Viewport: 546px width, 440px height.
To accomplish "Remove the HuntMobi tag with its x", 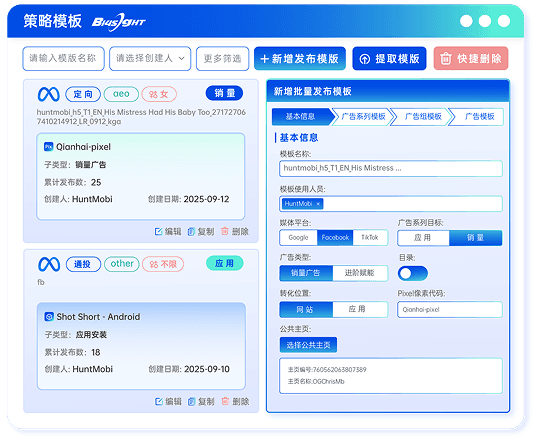I will (318, 204).
